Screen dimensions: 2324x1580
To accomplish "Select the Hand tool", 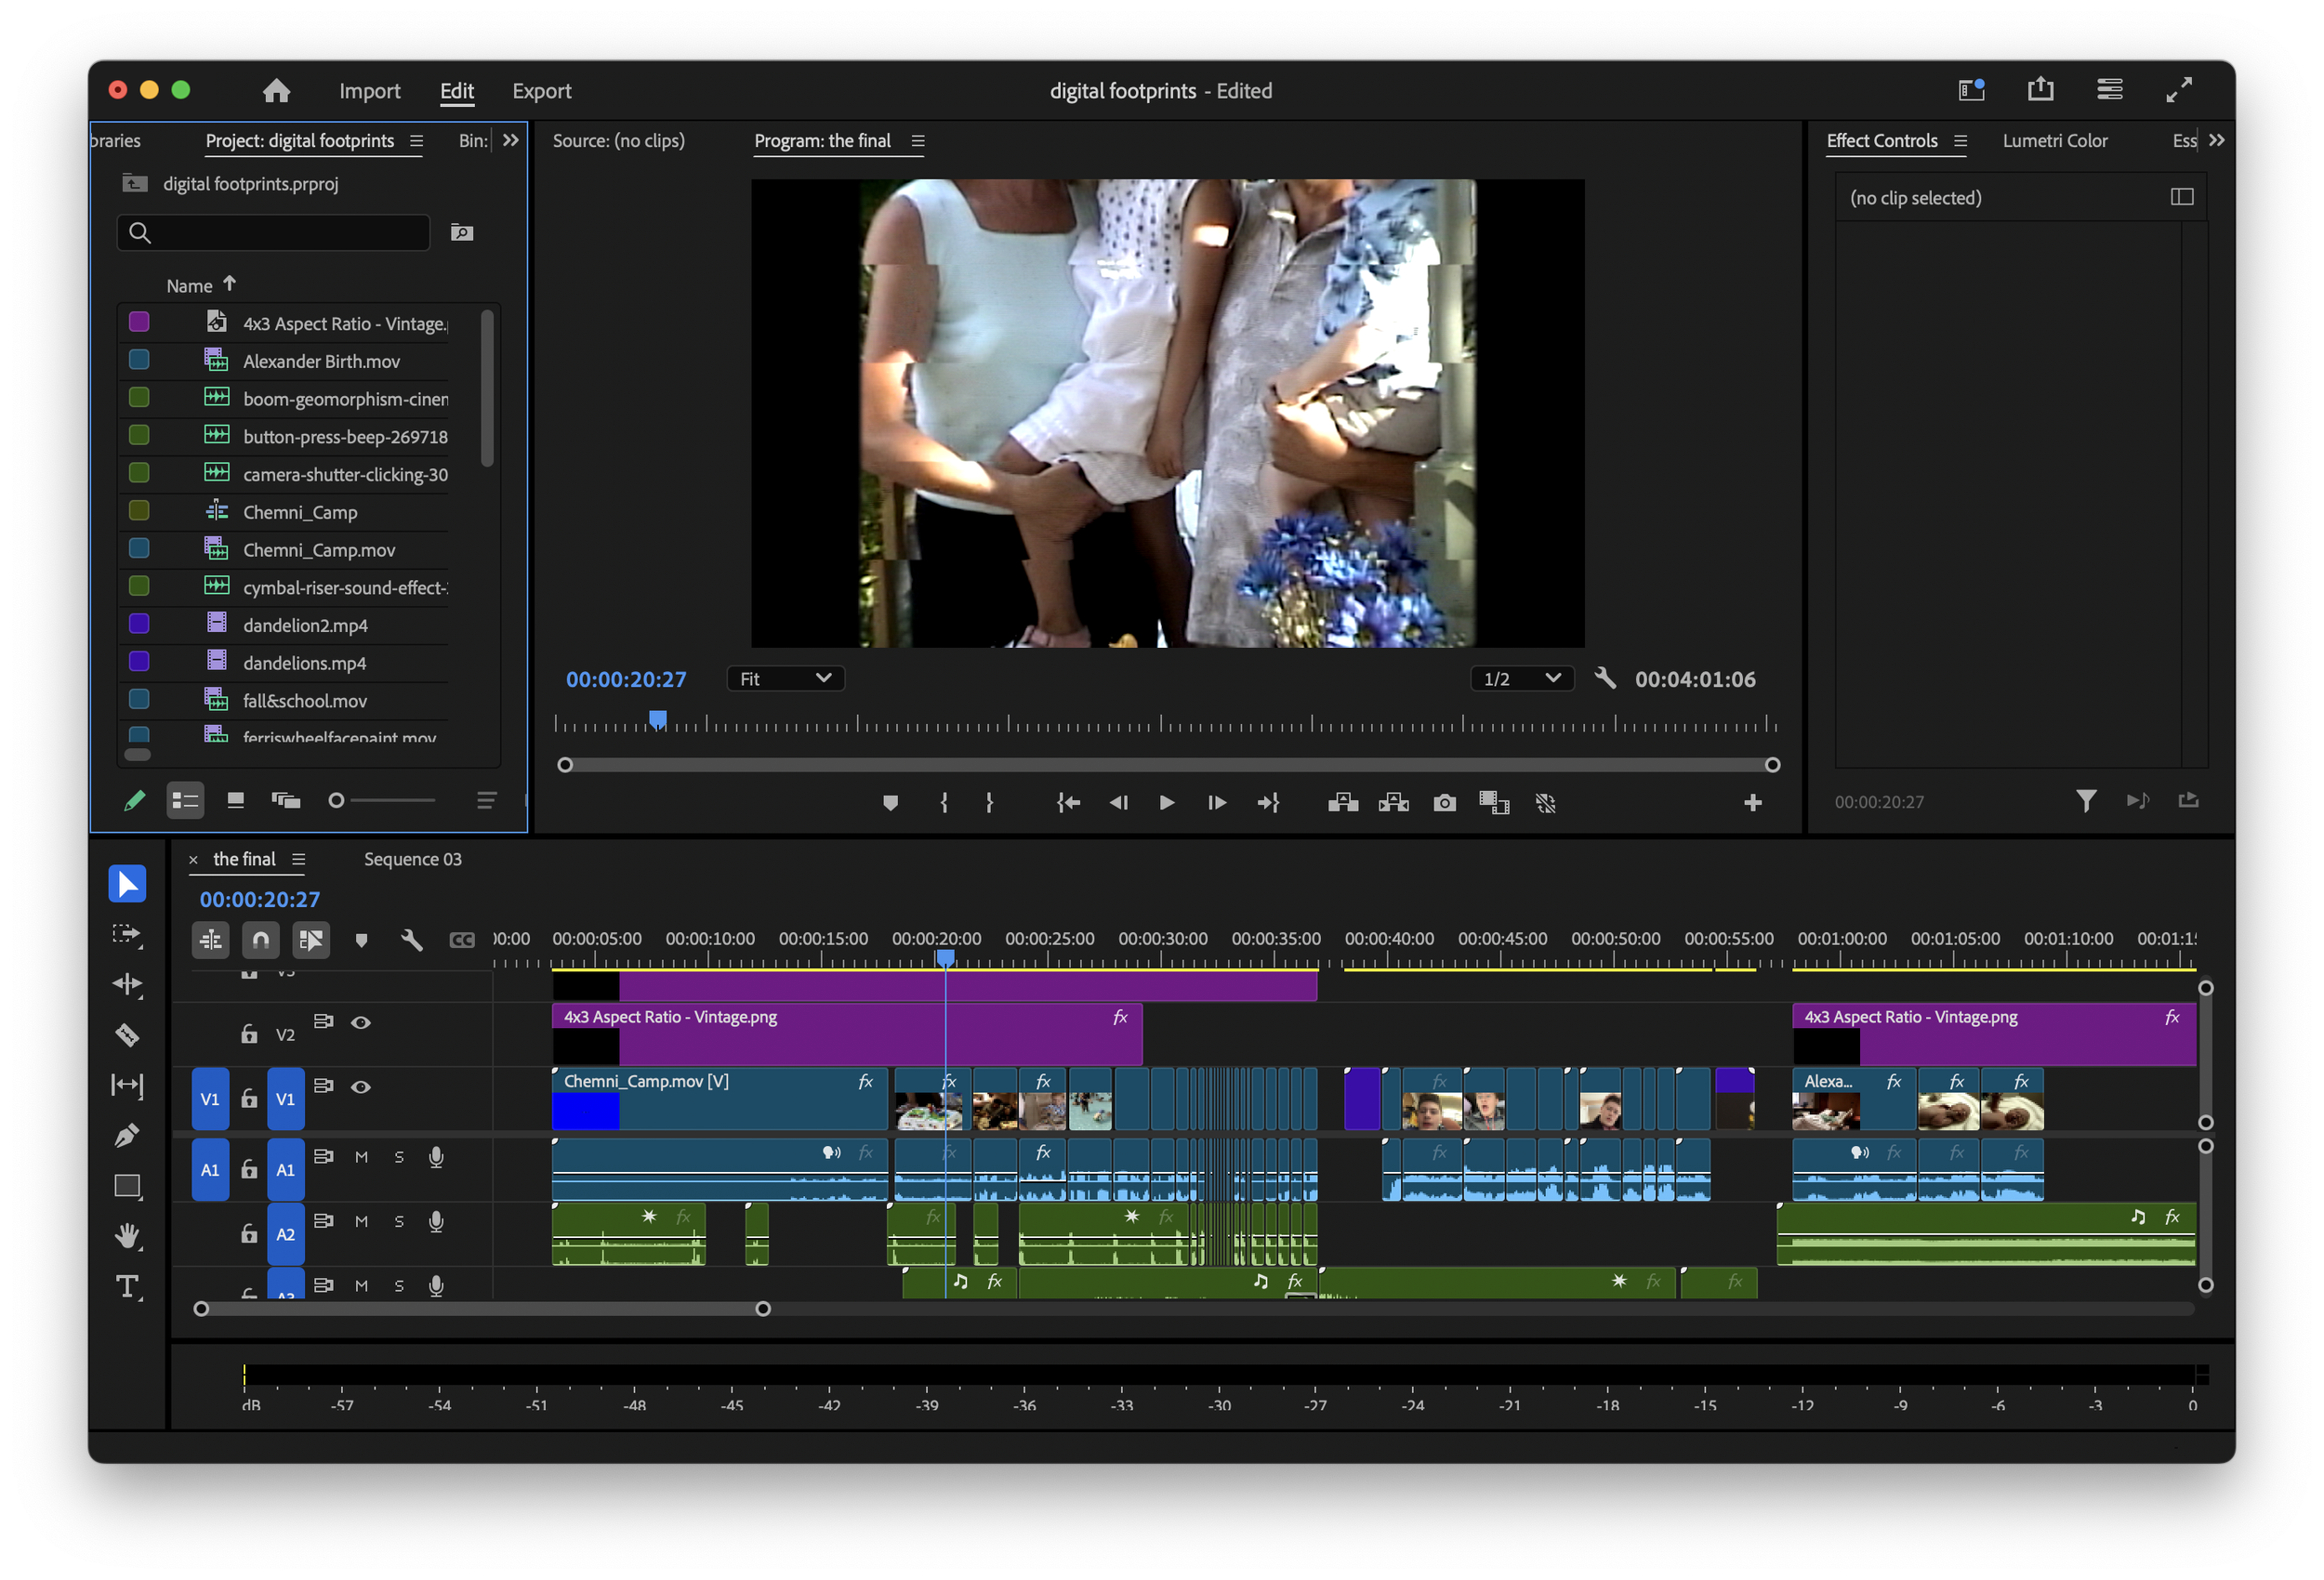I will pyautogui.click(x=127, y=1236).
